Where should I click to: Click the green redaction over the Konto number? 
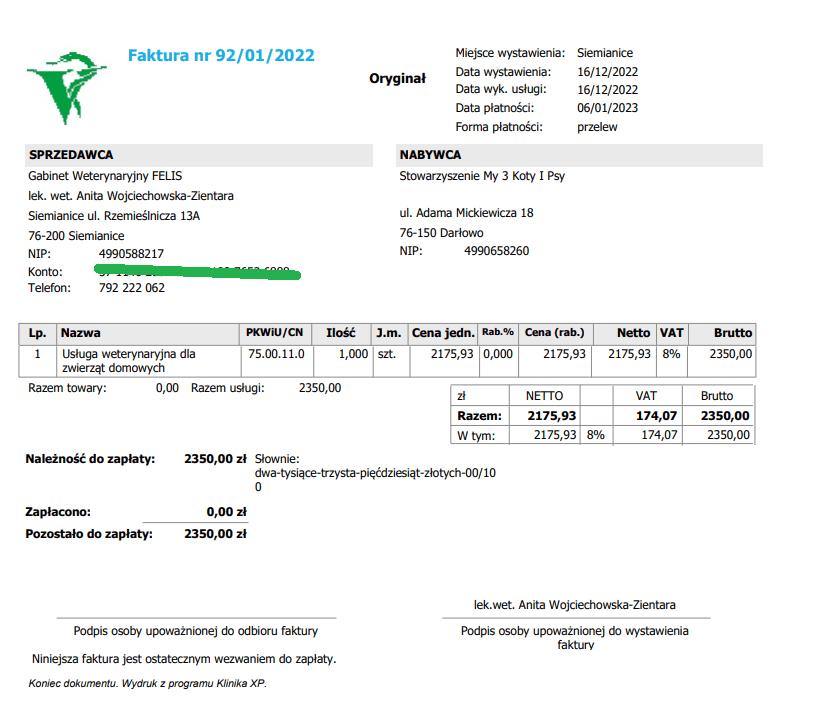coord(197,272)
